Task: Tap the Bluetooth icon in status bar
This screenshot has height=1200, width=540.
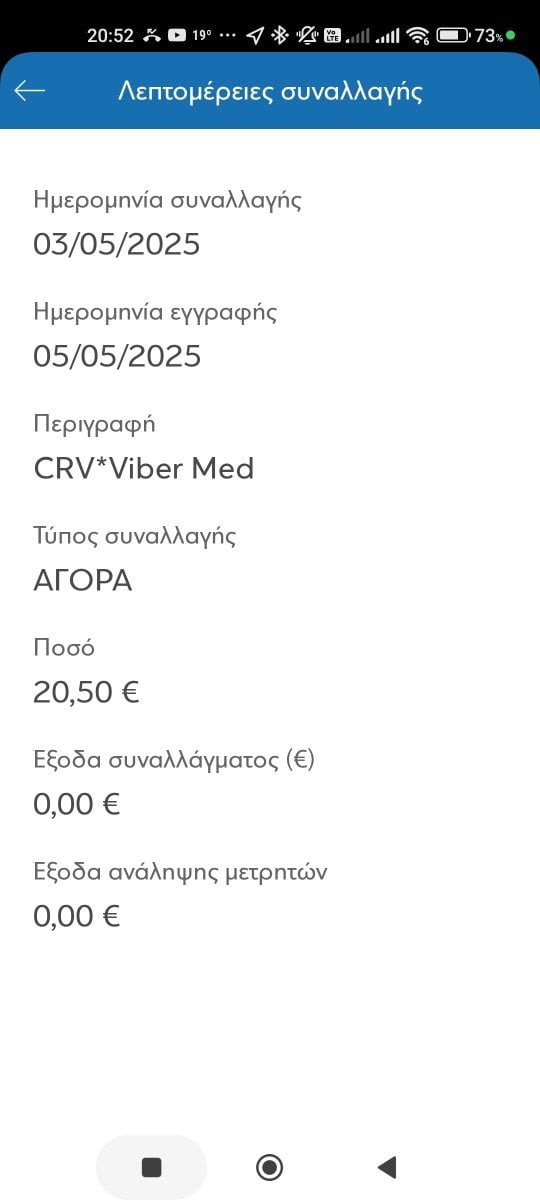Action: click(x=280, y=35)
